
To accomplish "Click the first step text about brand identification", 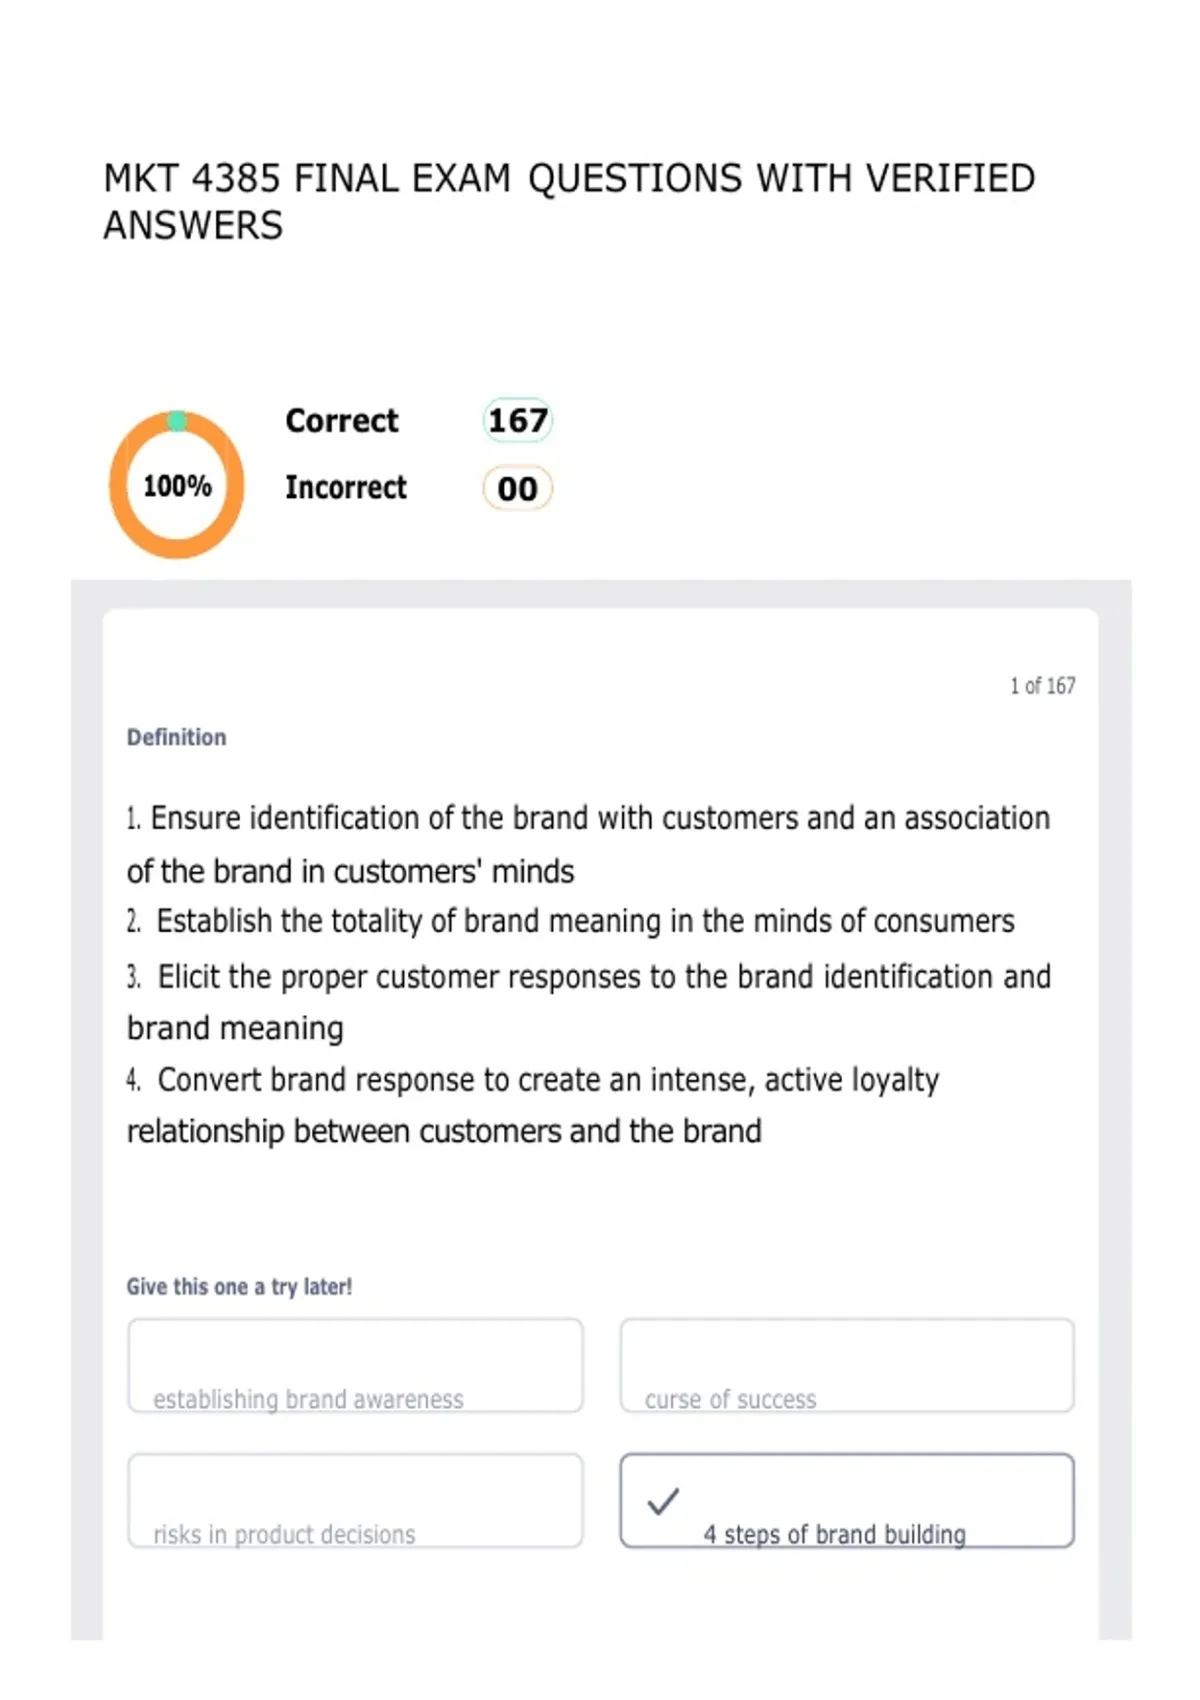I will [x=588, y=844].
